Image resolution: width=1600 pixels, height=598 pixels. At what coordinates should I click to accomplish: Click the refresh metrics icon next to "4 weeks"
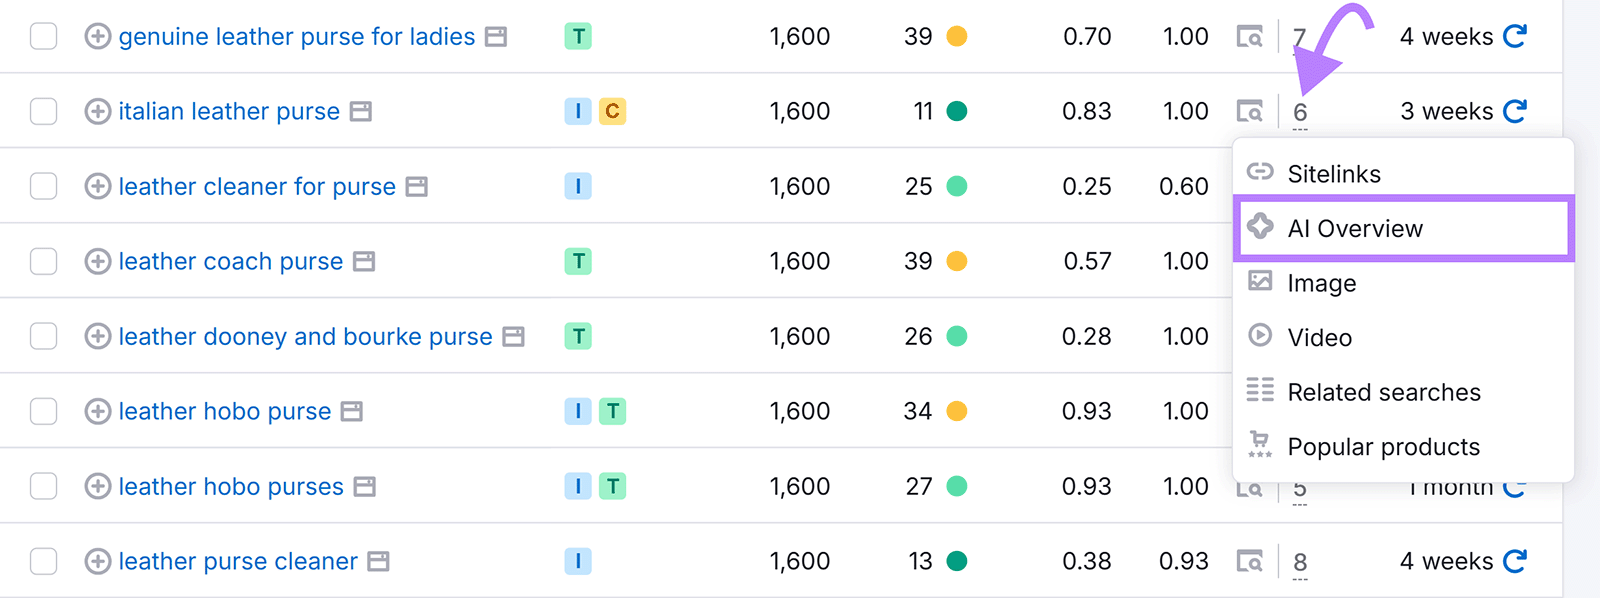1516,36
